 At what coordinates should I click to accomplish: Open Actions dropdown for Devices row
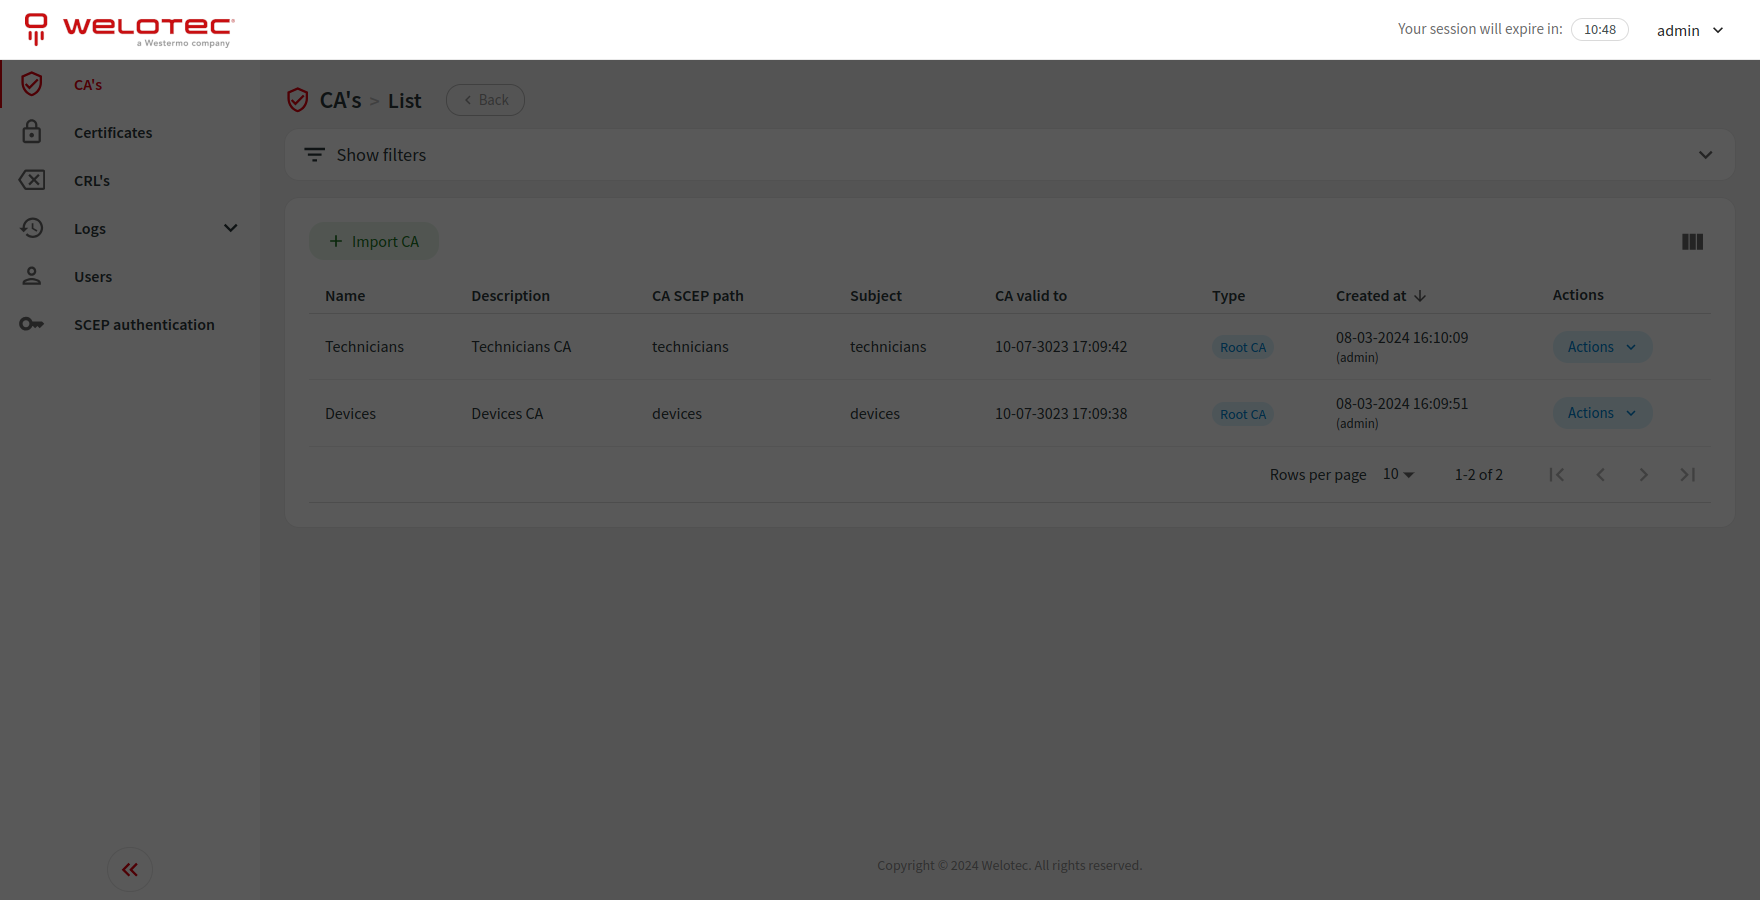(x=1601, y=413)
